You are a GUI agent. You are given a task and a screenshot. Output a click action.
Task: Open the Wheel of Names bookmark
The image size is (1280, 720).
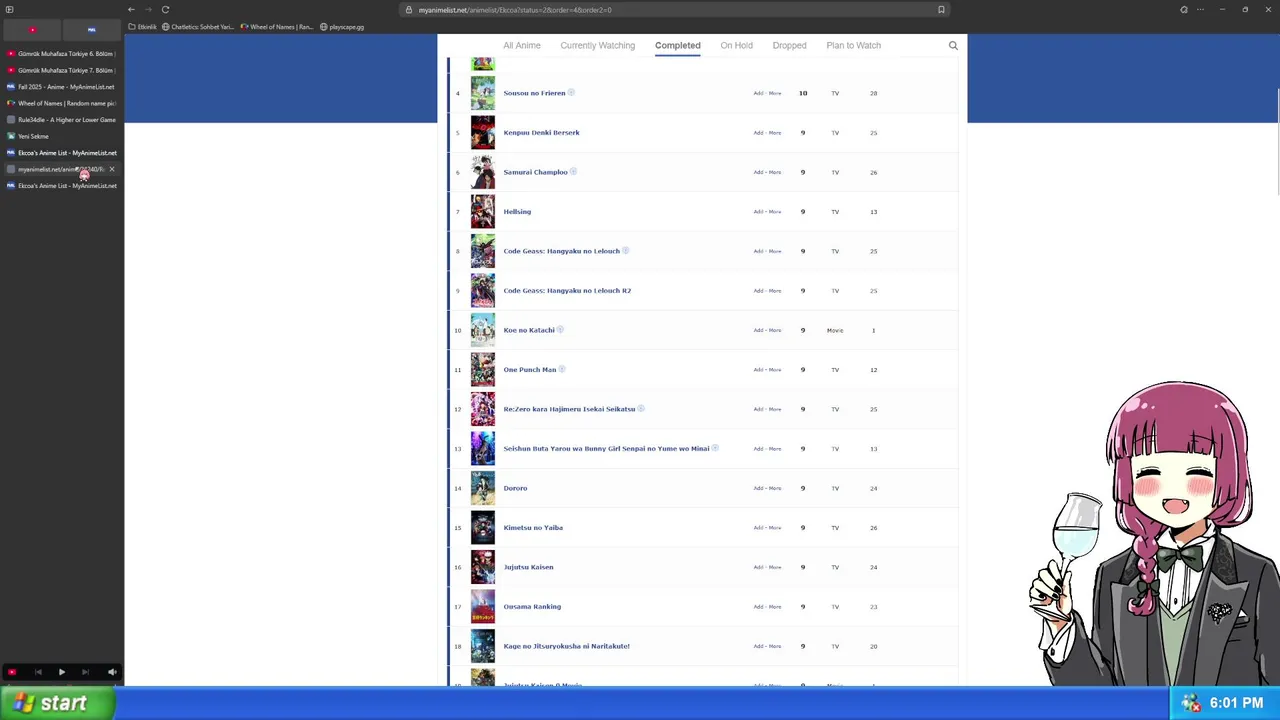click(x=277, y=27)
